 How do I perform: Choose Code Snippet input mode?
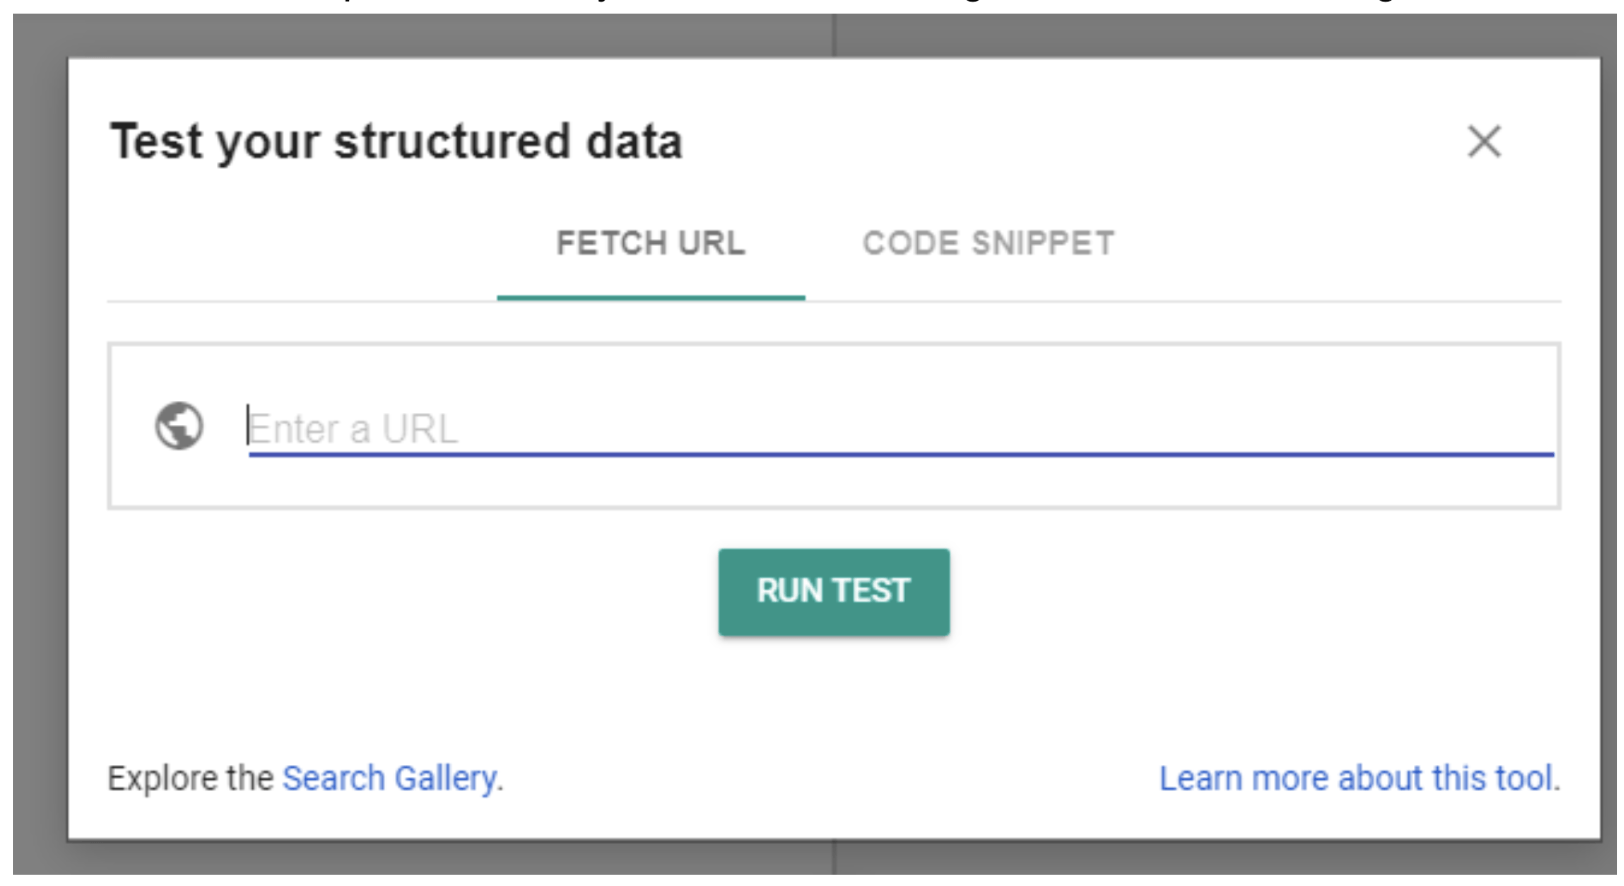coord(988,243)
